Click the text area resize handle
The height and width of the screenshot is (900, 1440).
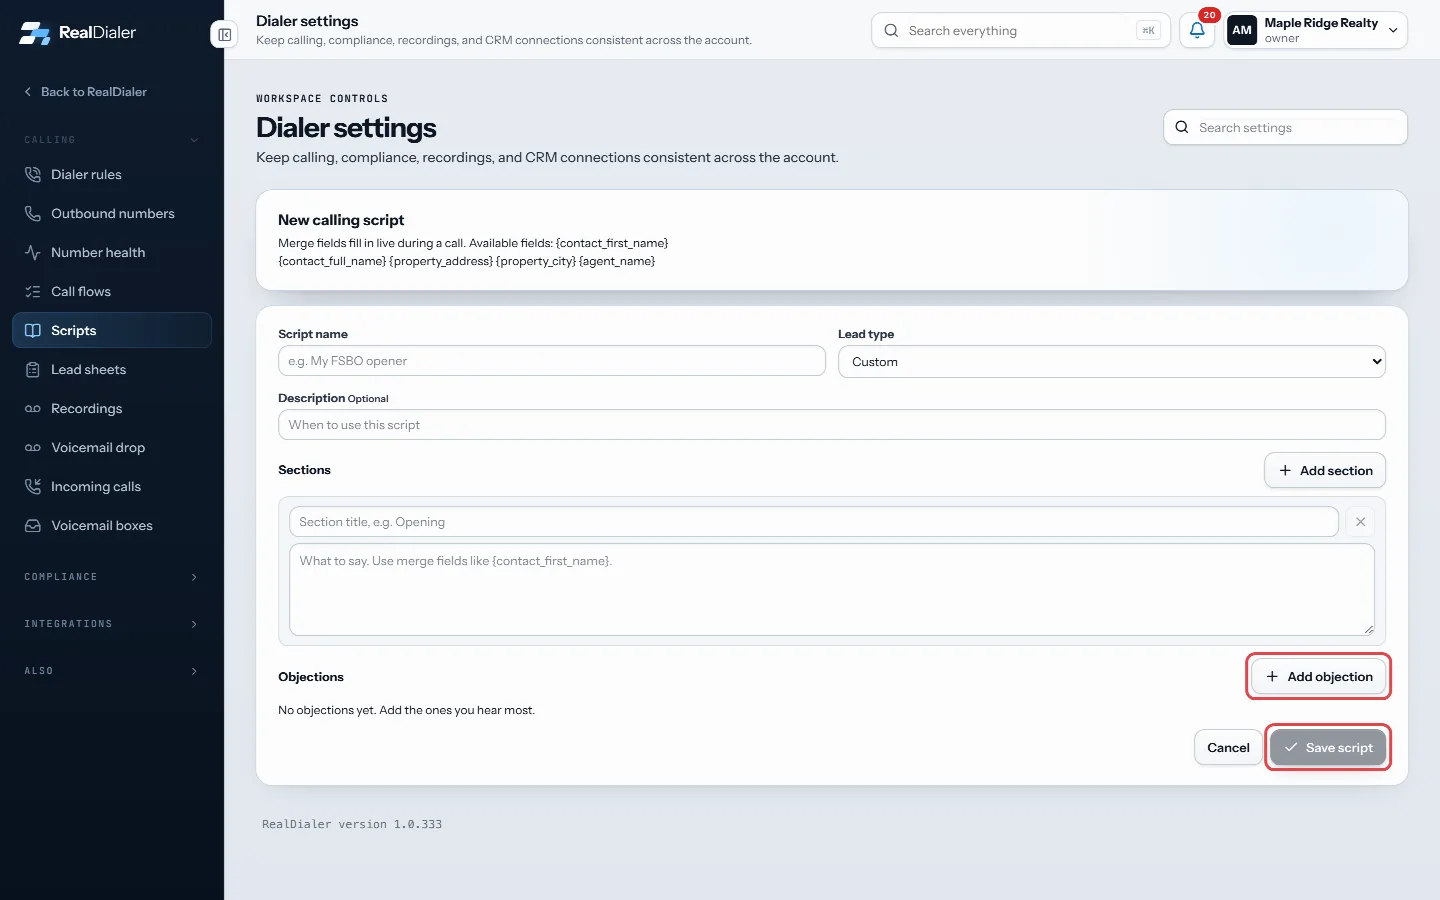tap(1368, 629)
